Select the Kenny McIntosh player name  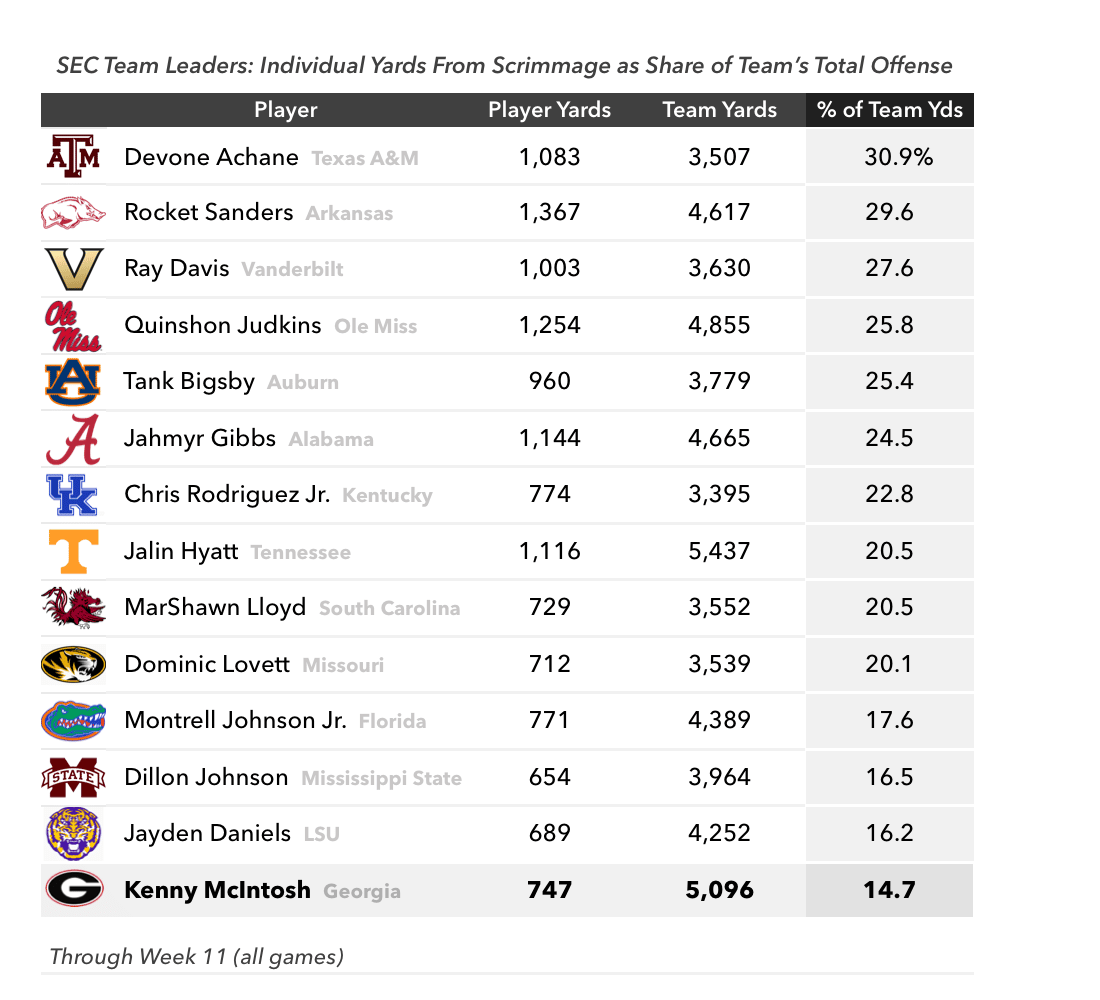(x=217, y=890)
